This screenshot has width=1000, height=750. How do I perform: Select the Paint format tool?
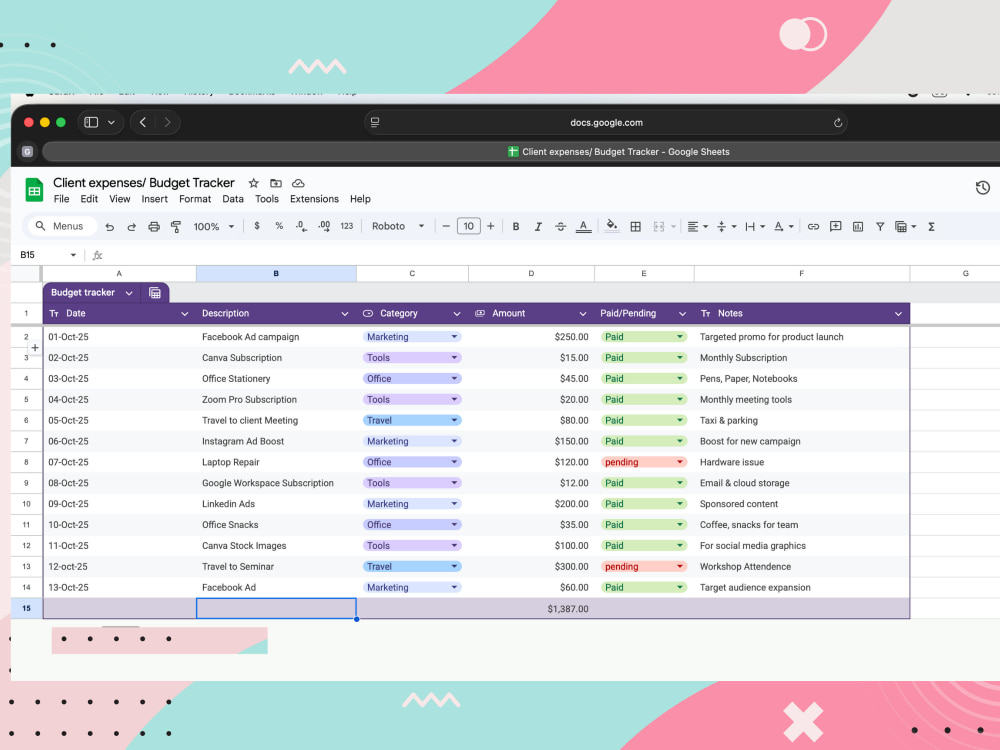176,226
